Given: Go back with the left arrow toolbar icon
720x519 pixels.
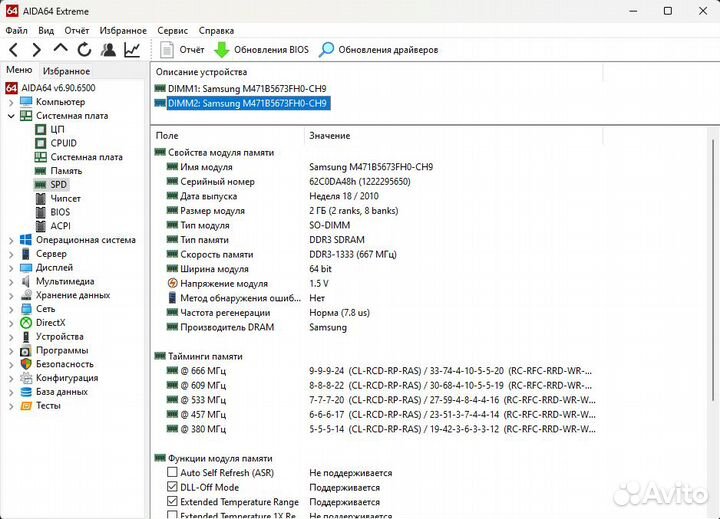Looking at the screenshot, I should pos(14,50).
